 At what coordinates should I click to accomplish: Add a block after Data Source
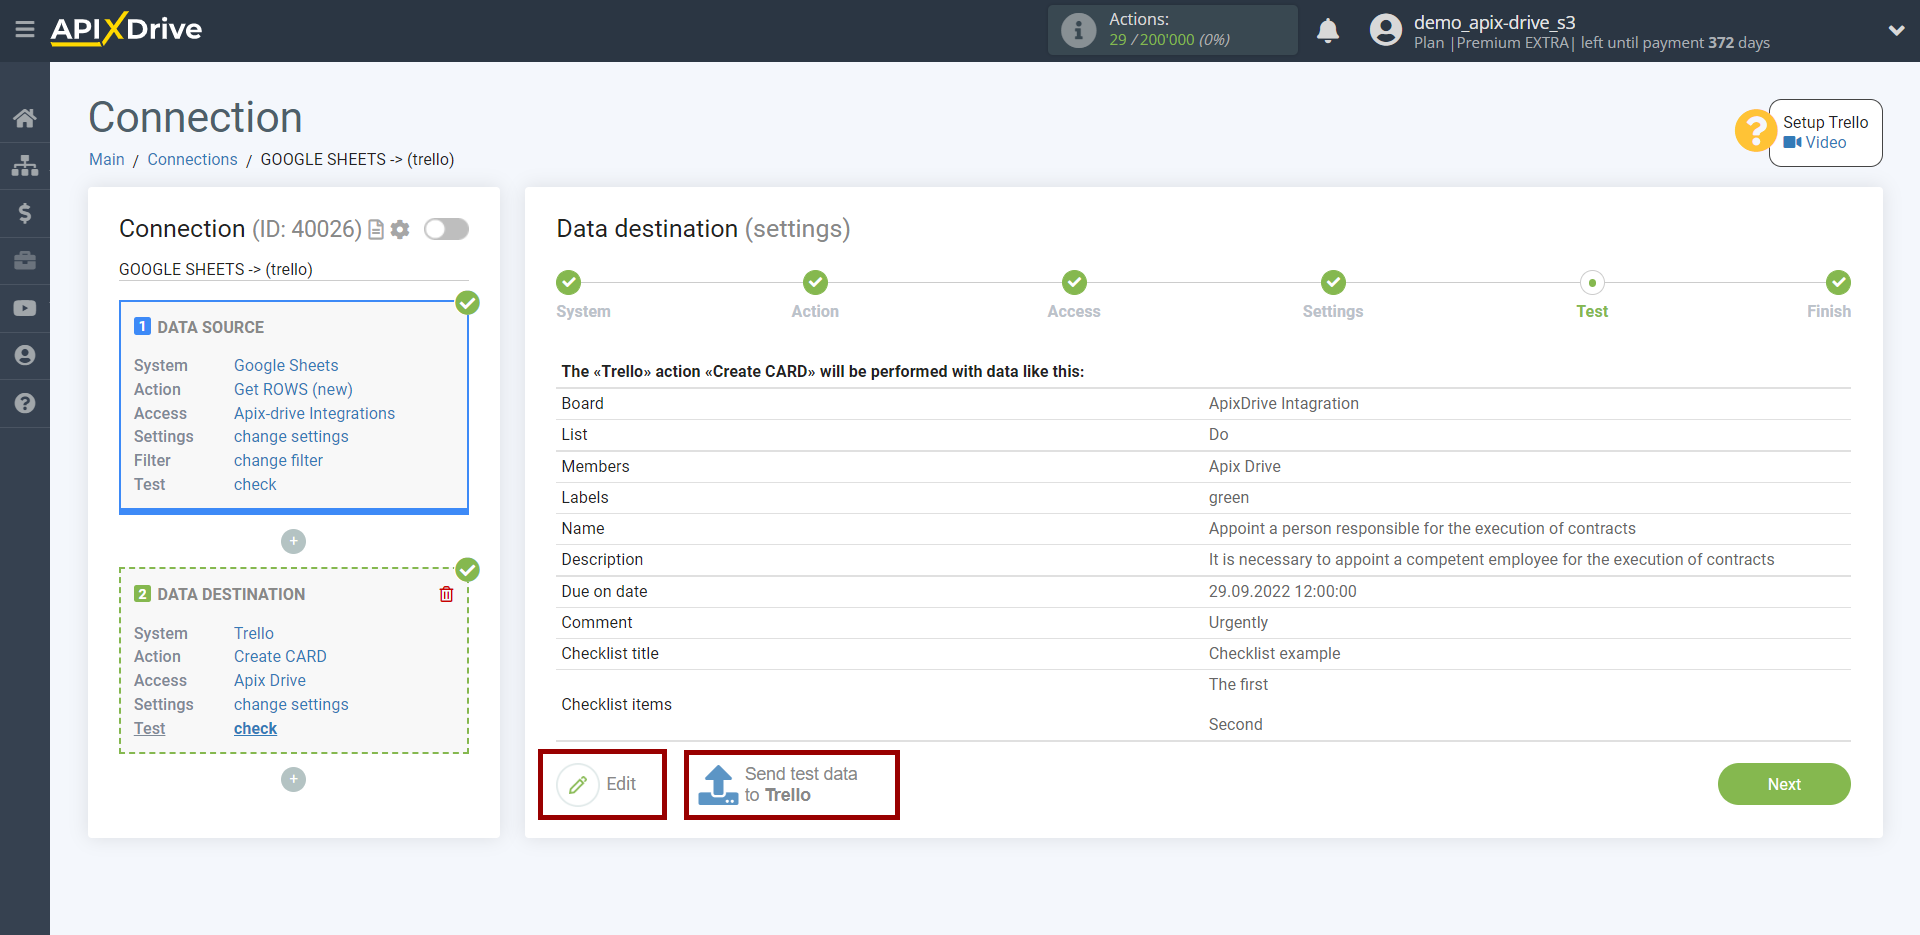293,541
